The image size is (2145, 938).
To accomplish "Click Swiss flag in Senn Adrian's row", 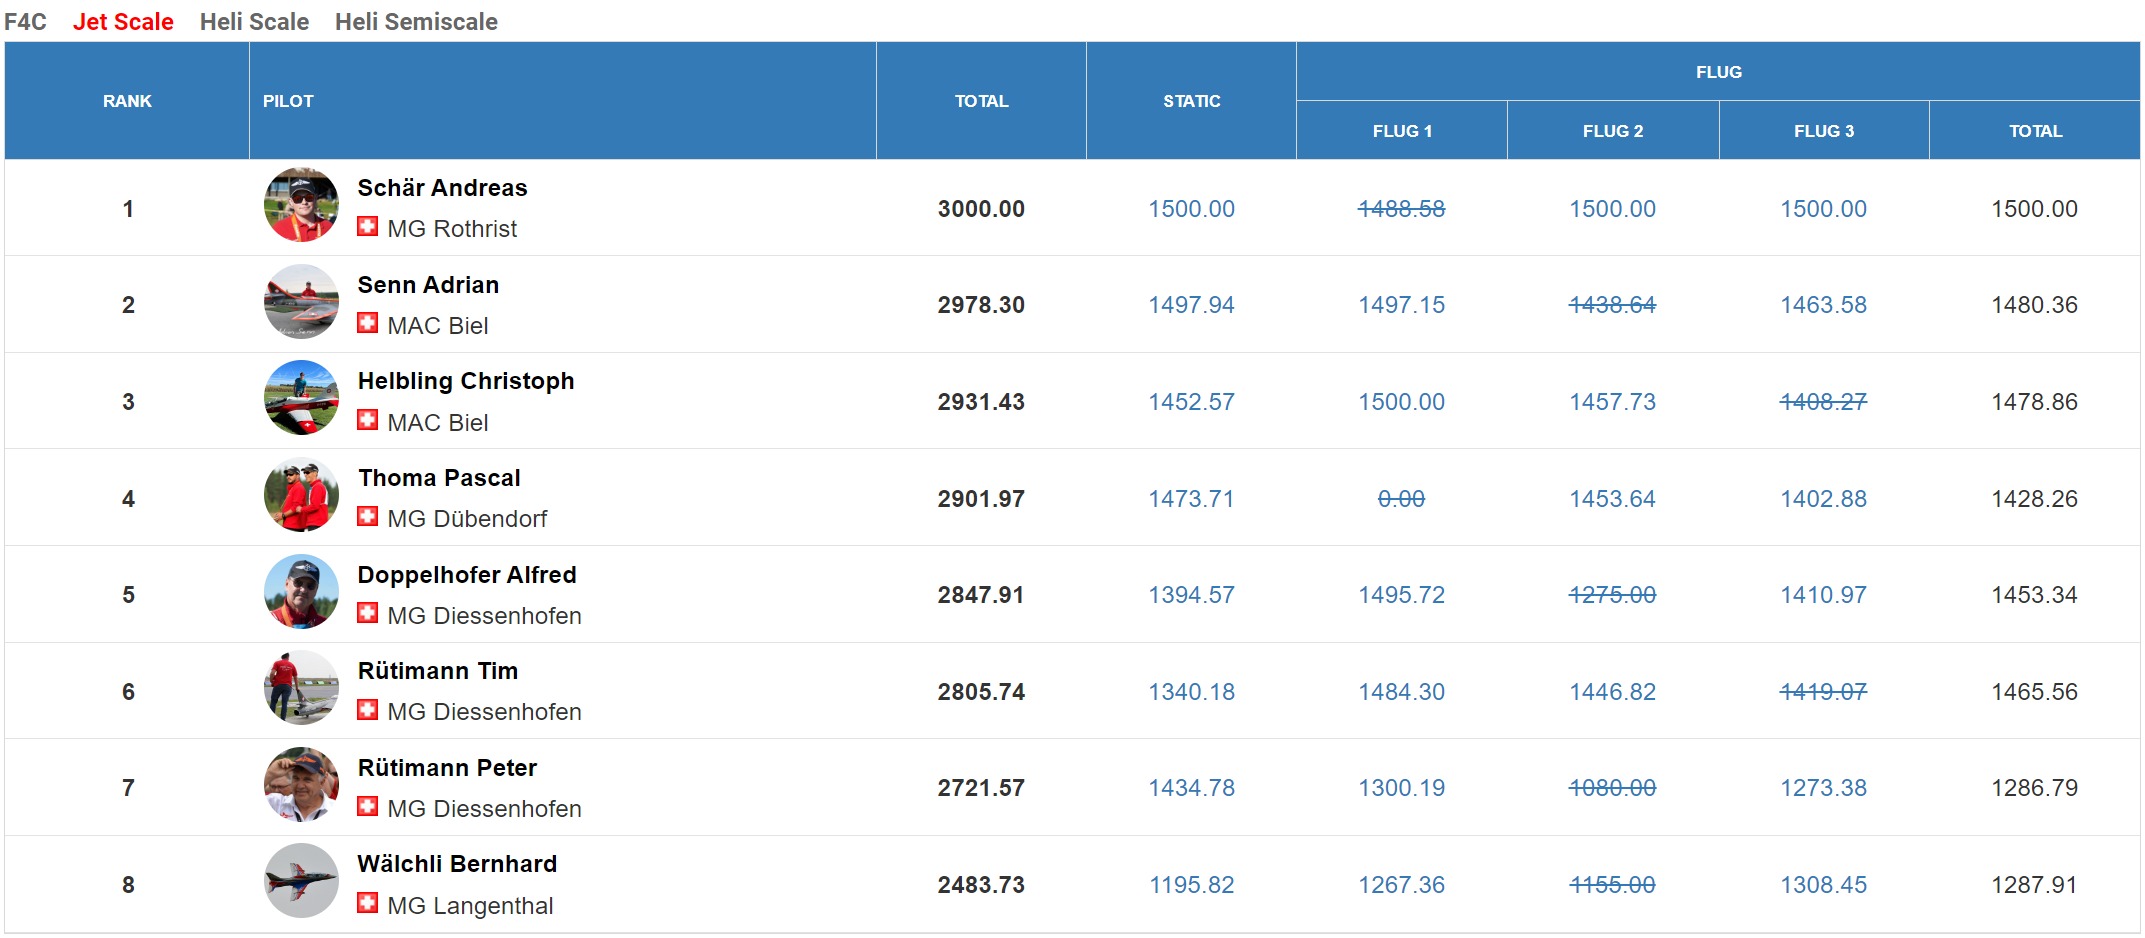I will coord(368,323).
